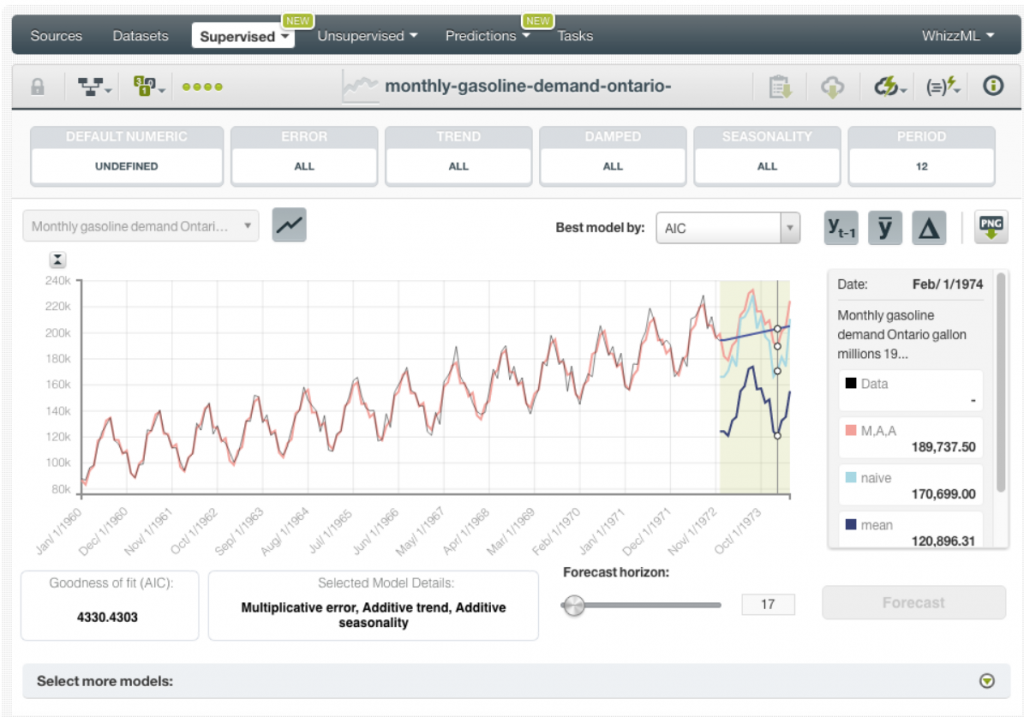Click the line chart view icon

[x=289, y=225]
